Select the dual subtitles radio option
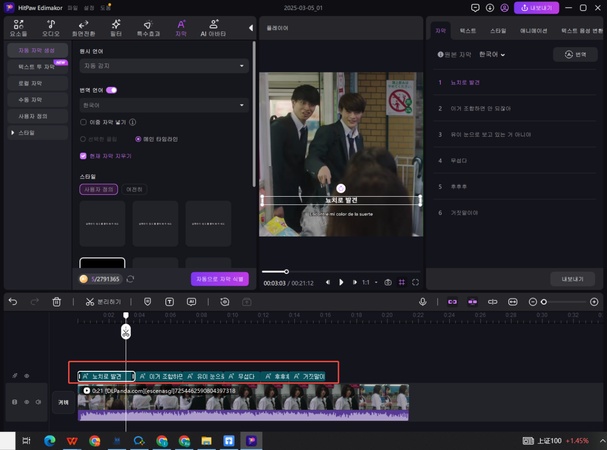The image size is (607, 450). (83, 122)
